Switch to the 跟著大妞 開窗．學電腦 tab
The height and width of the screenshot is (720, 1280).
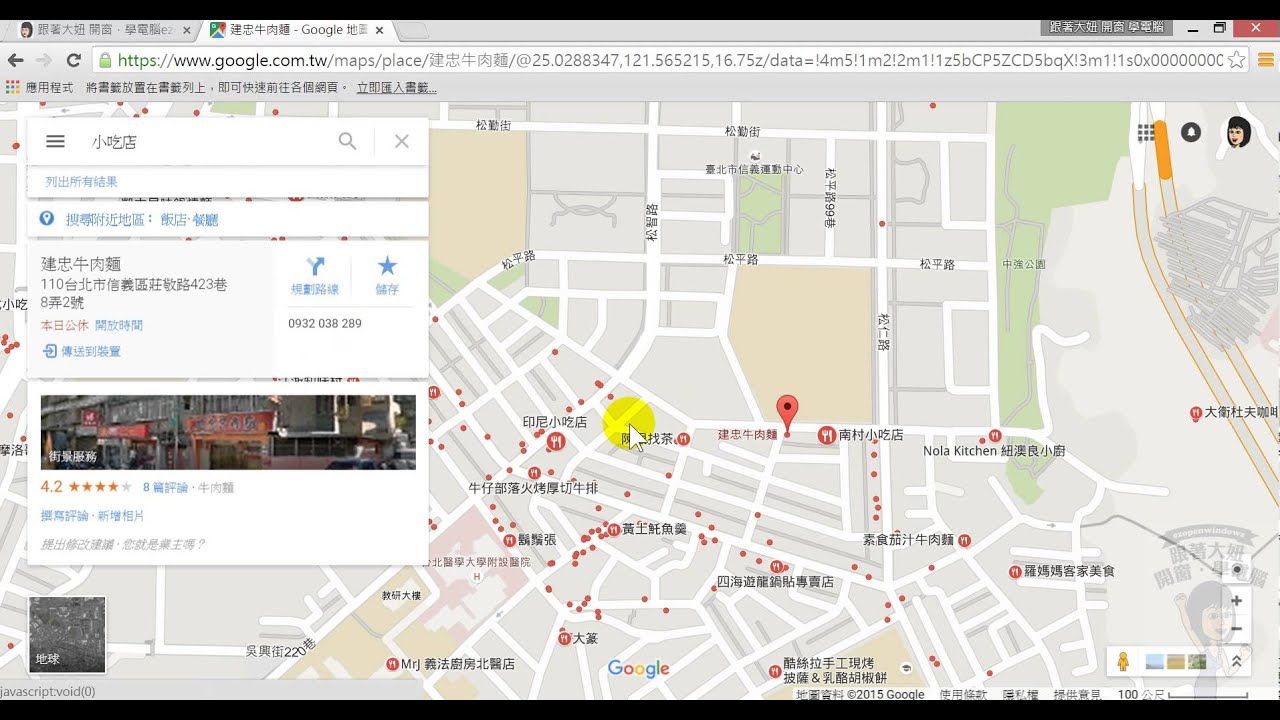100,30
